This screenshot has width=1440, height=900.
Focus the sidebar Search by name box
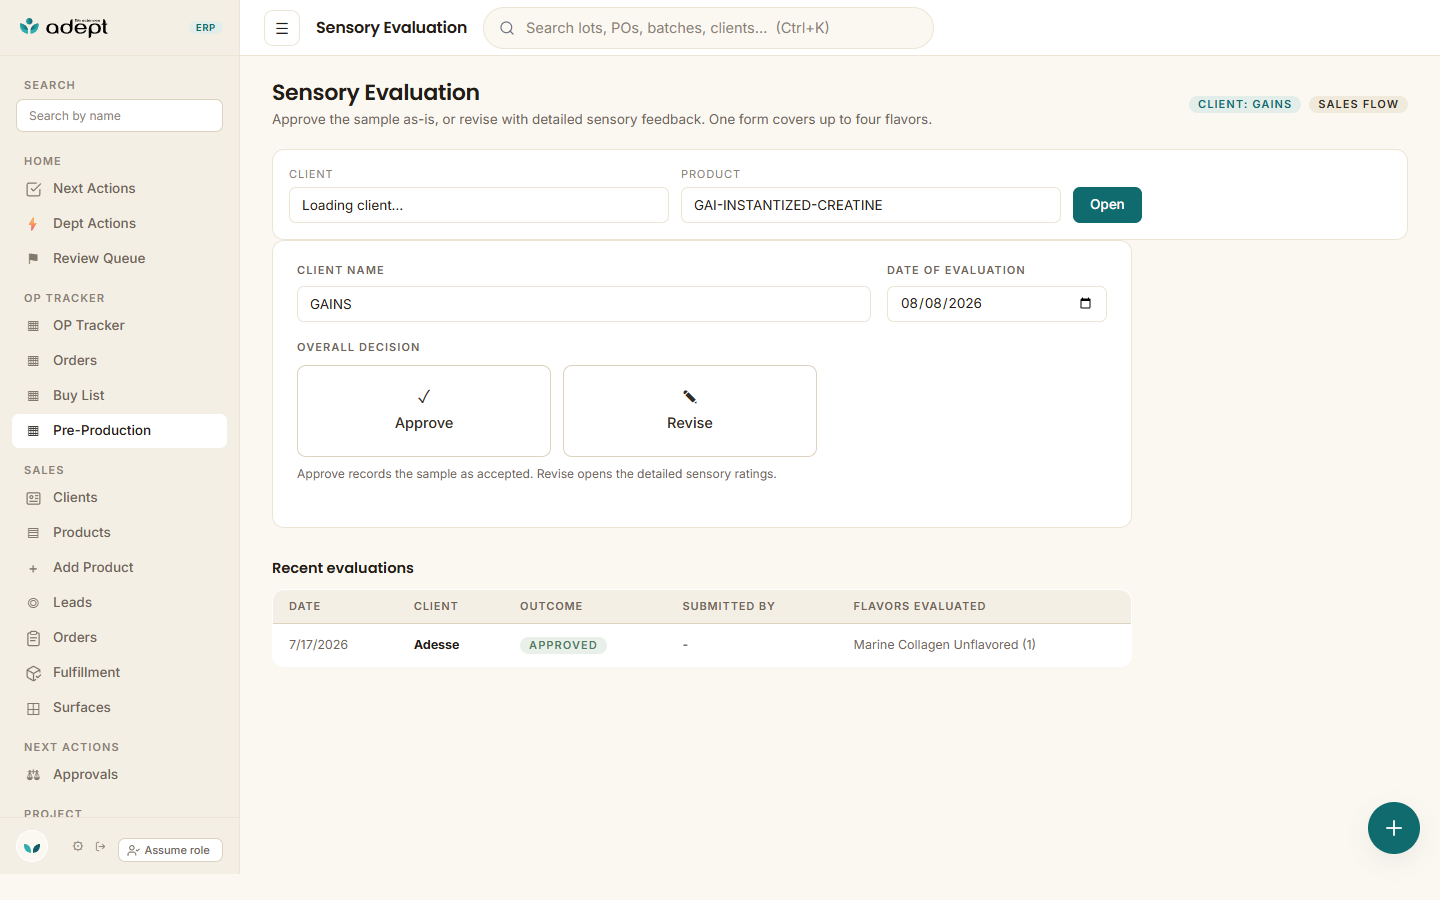119,116
